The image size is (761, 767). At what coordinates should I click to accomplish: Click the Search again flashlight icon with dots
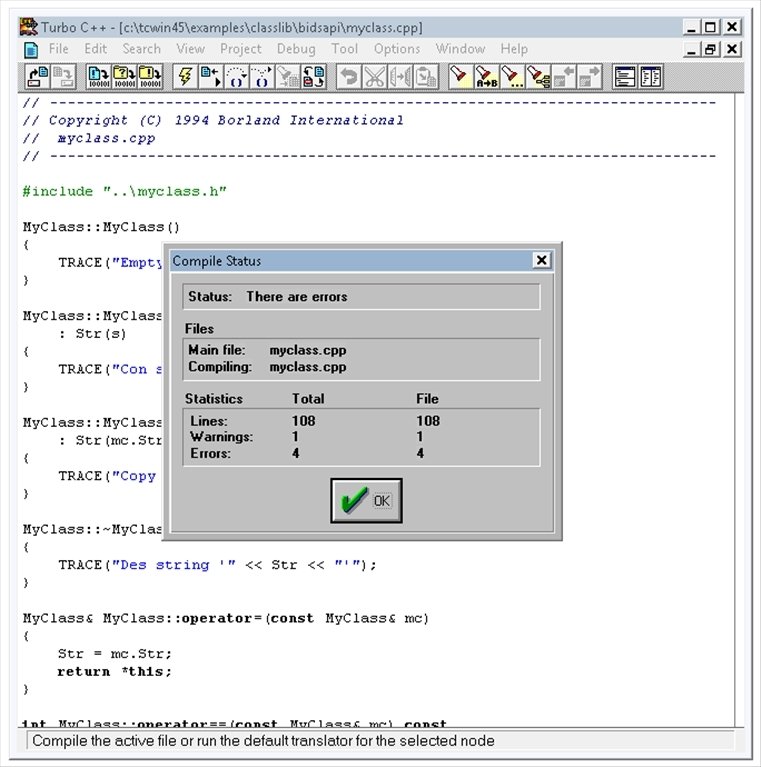coord(512,77)
